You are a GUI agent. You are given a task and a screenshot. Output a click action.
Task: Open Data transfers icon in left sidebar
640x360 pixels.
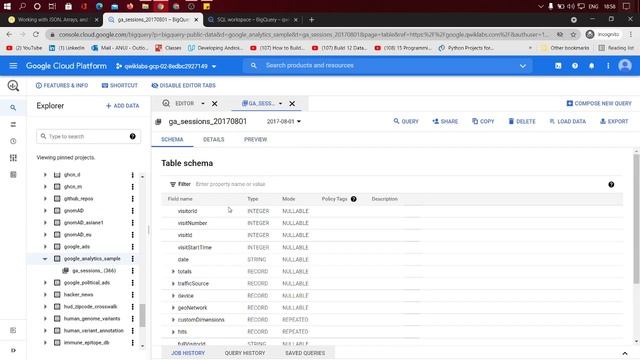pos(13,124)
